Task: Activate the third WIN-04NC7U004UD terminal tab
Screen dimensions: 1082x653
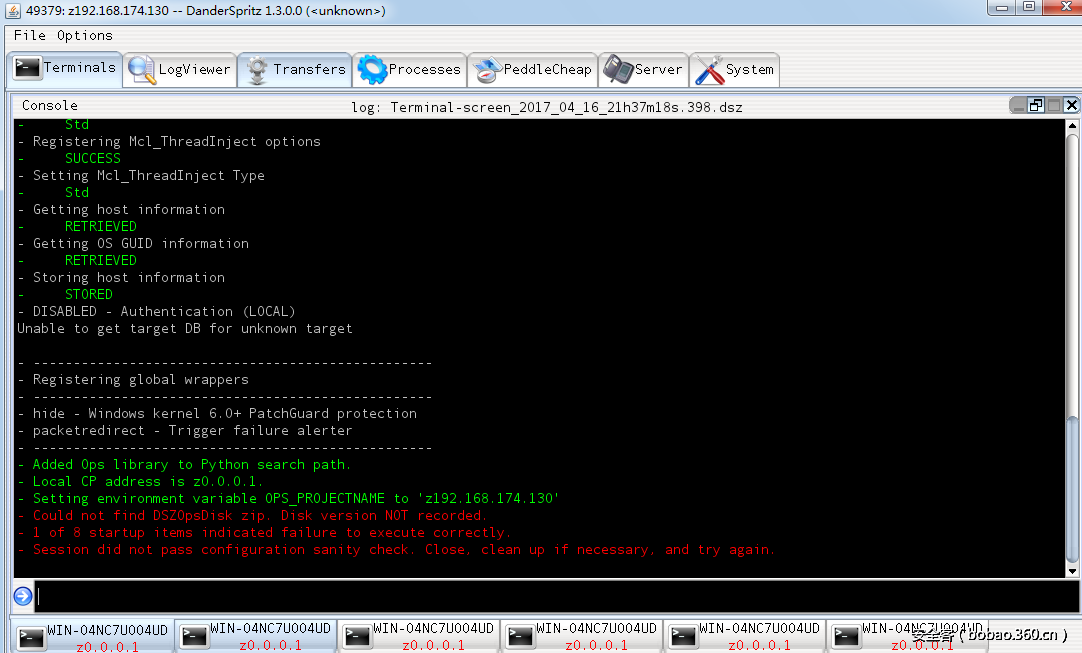Action: [x=419, y=637]
